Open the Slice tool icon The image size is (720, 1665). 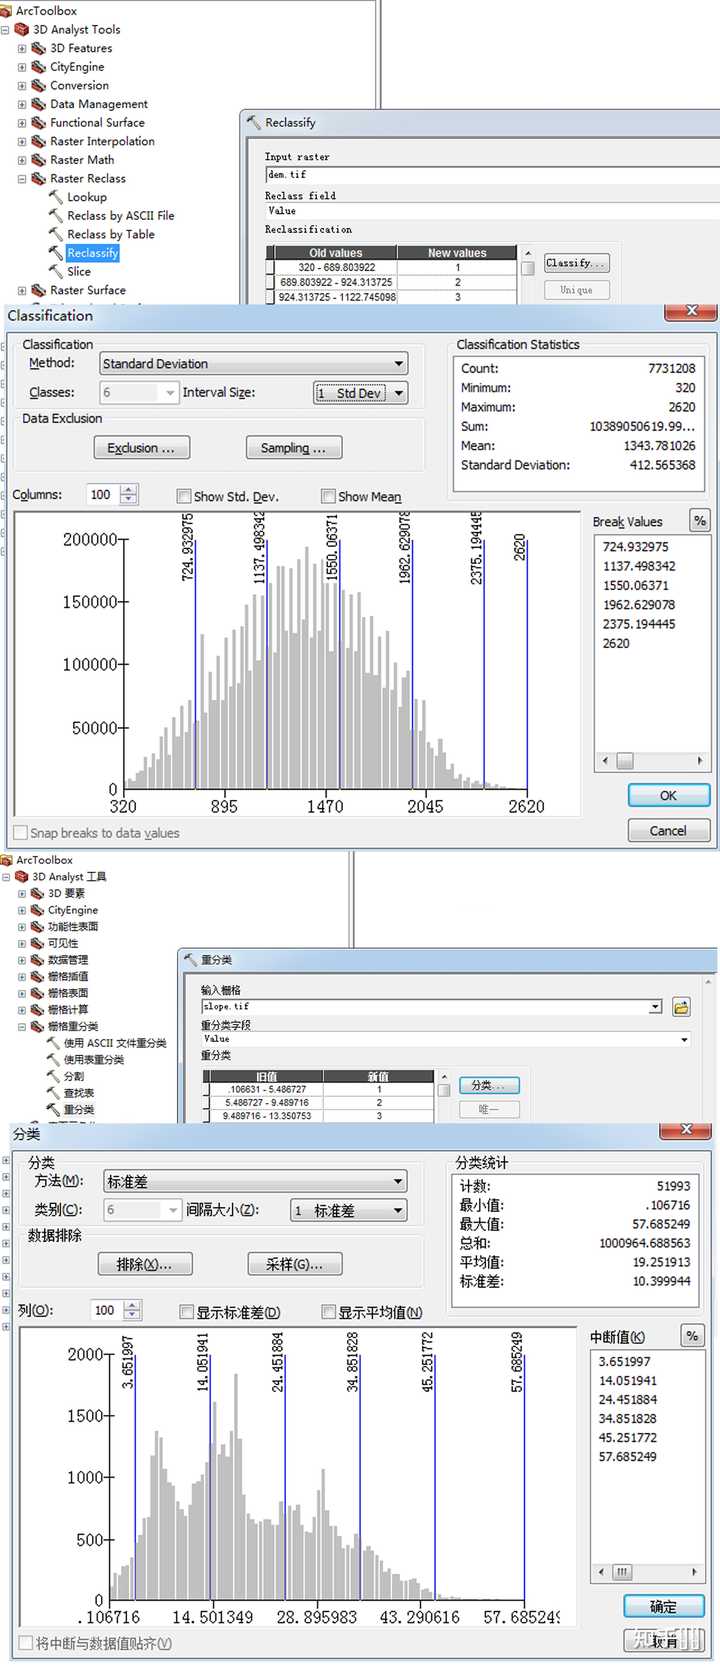pyautogui.click(x=56, y=271)
